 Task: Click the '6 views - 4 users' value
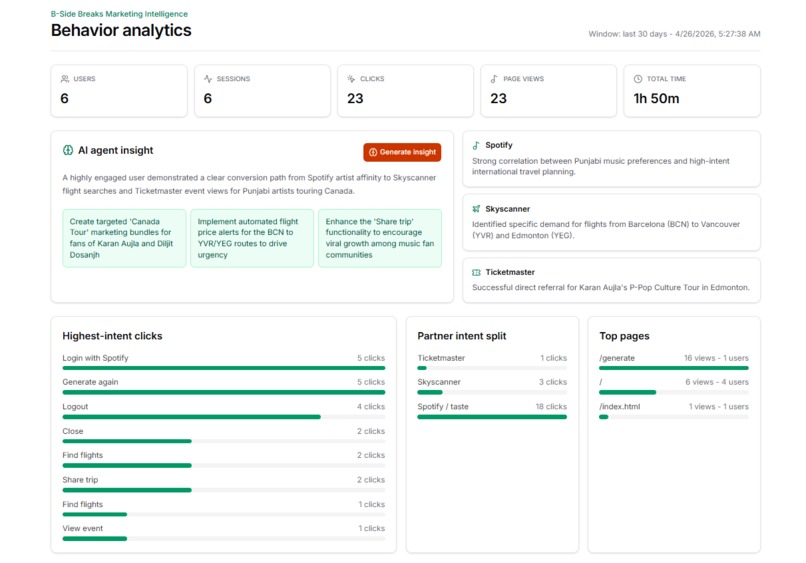coord(717,382)
